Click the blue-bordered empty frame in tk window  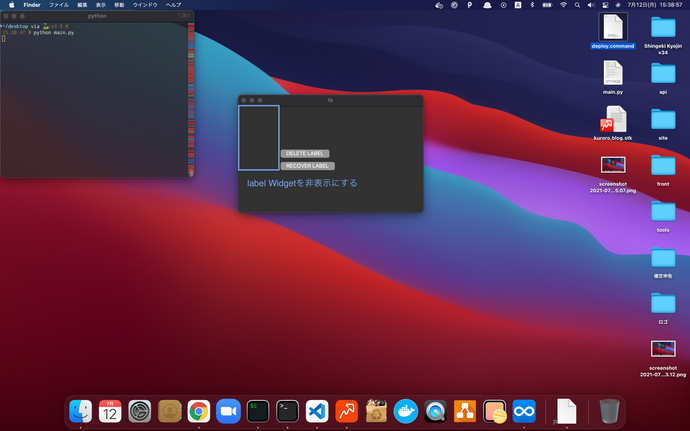(259, 138)
